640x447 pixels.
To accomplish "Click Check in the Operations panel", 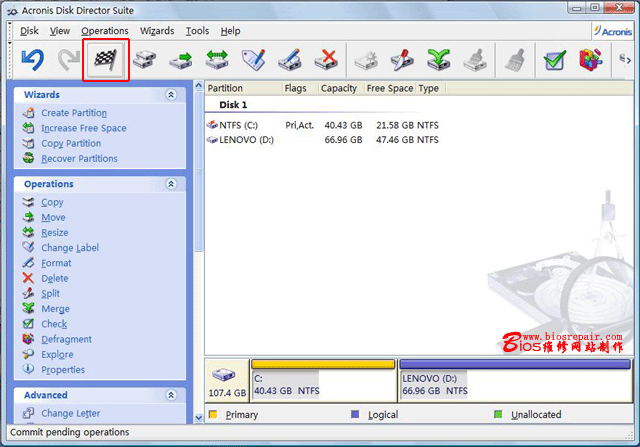I will click(54, 324).
